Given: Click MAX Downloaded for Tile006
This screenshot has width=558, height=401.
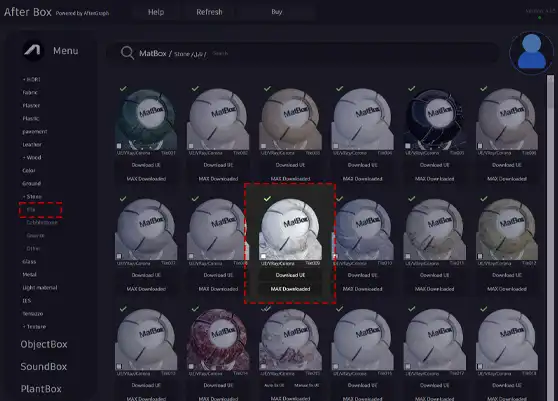Looking at the screenshot, I should pyautogui.click(x=507, y=179).
